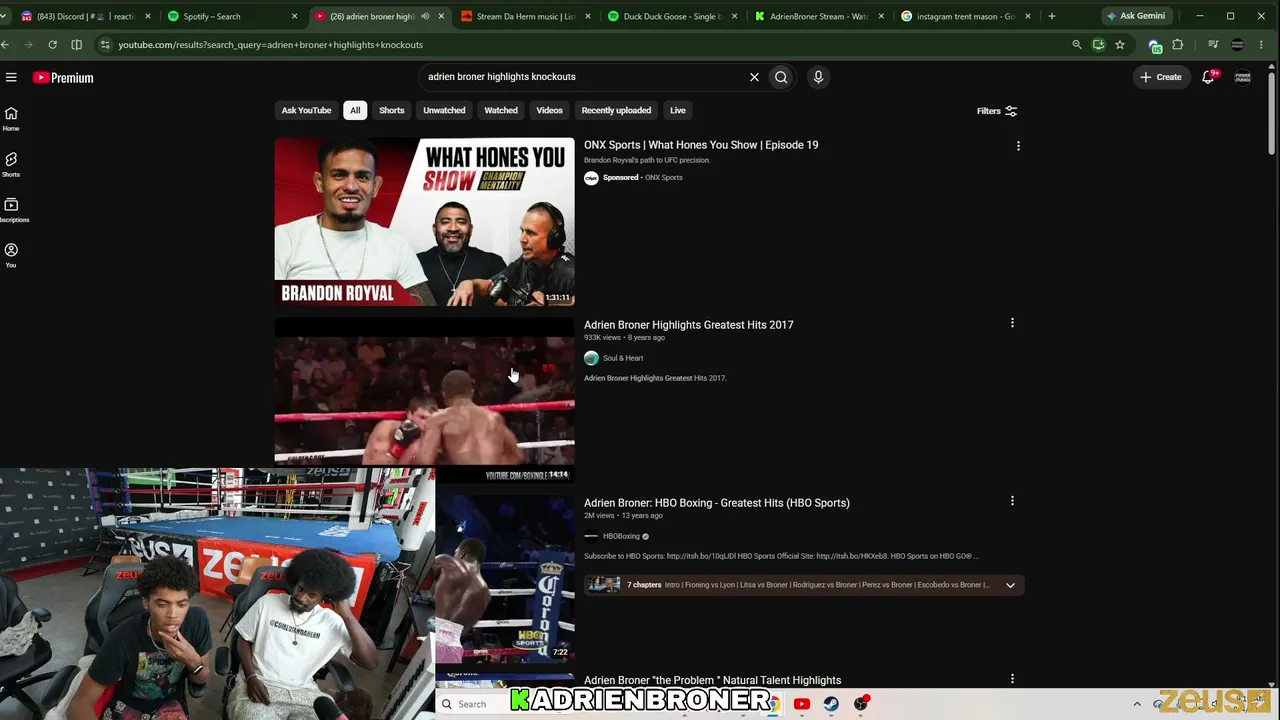
Task: Play the Brandon Royval ad thumbnail
Action: [x=425, y=221]
